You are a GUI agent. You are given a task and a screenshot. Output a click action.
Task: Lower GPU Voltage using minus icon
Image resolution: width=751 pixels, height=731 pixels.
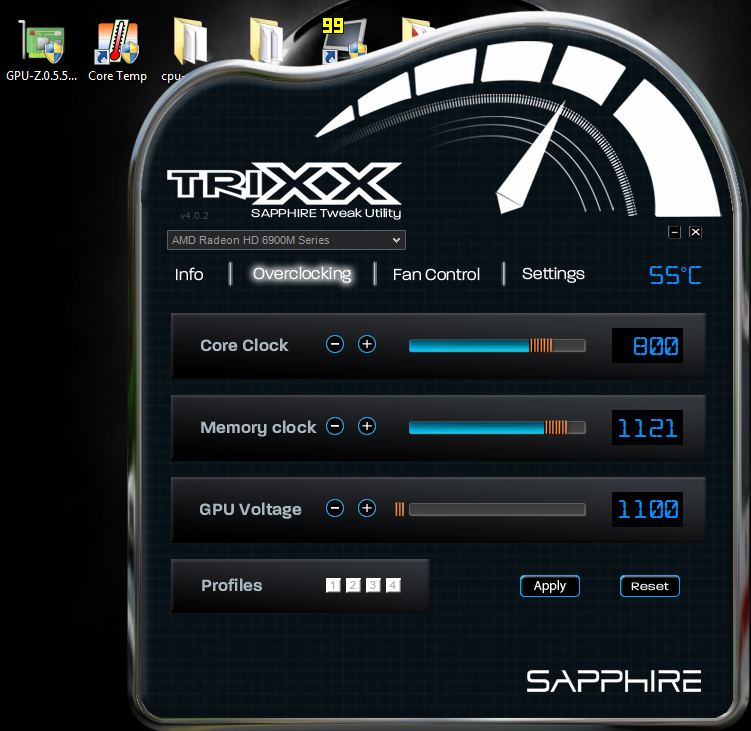click(336, 508)
